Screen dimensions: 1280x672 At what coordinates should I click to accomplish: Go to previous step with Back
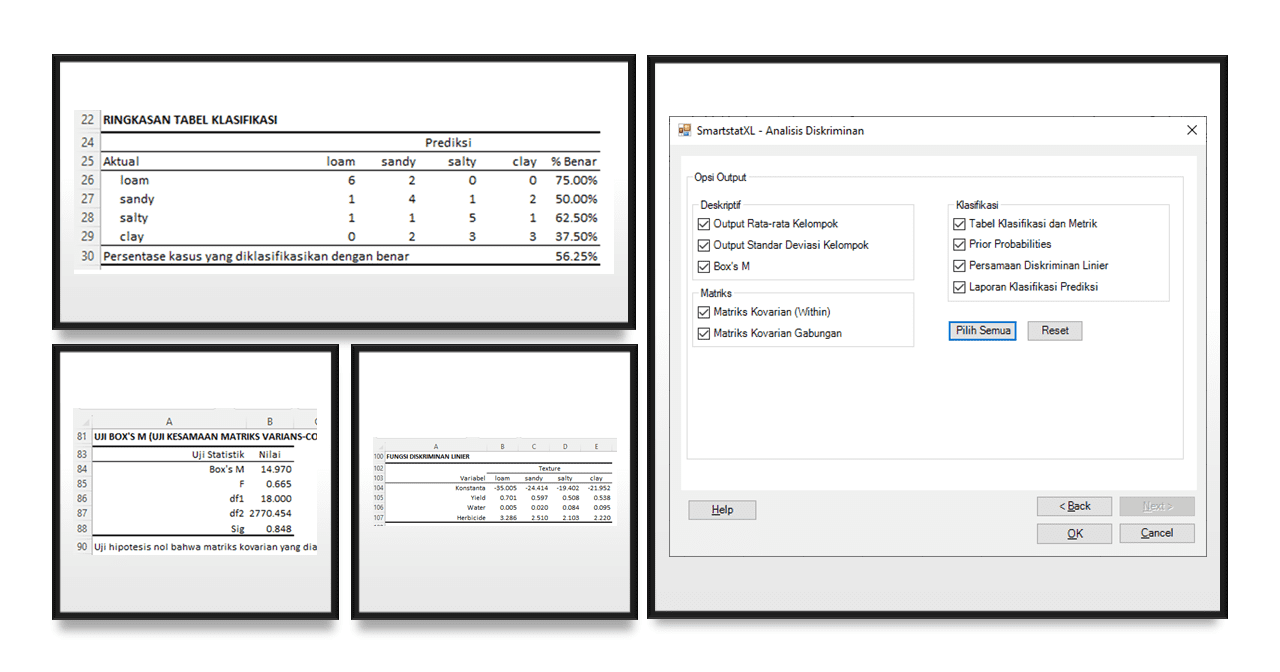[1074, 506]
